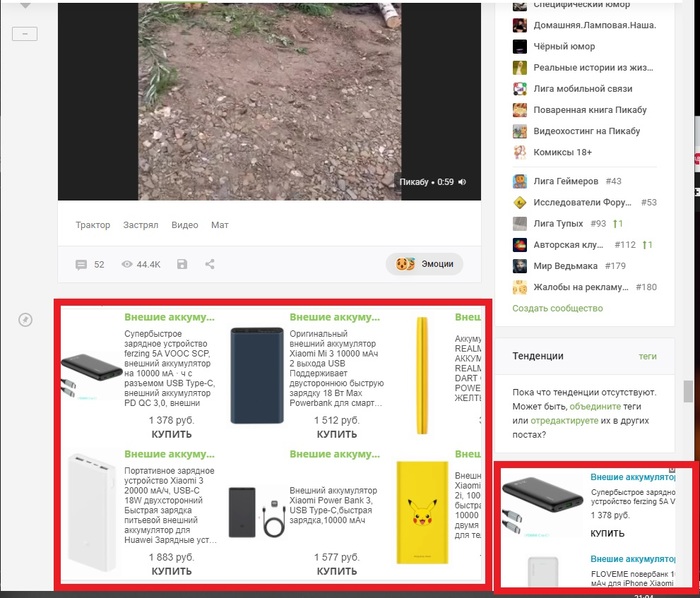The image size is (700, 598).
Task: Click КУПИТЬ under the 1 512 руб. Xiaomi Mi 3
Action: point(337,434)
